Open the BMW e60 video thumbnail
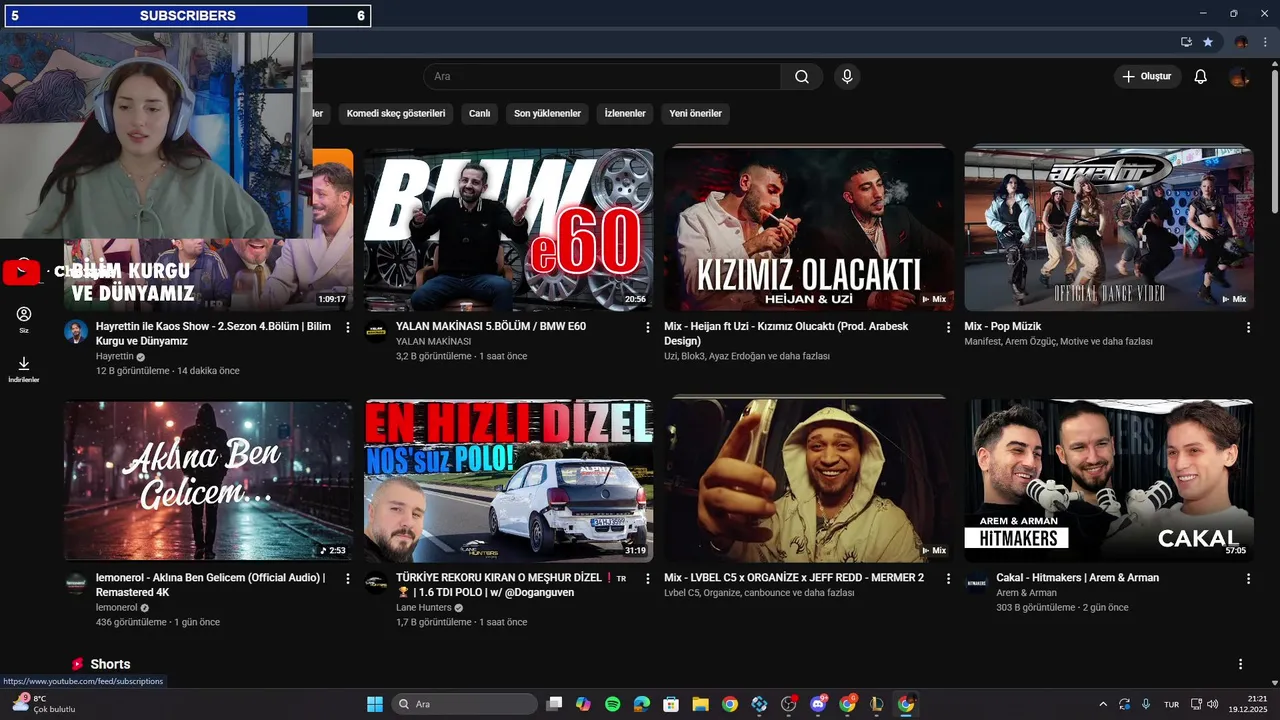This screenshot has height=720, width=1280. 508,229
